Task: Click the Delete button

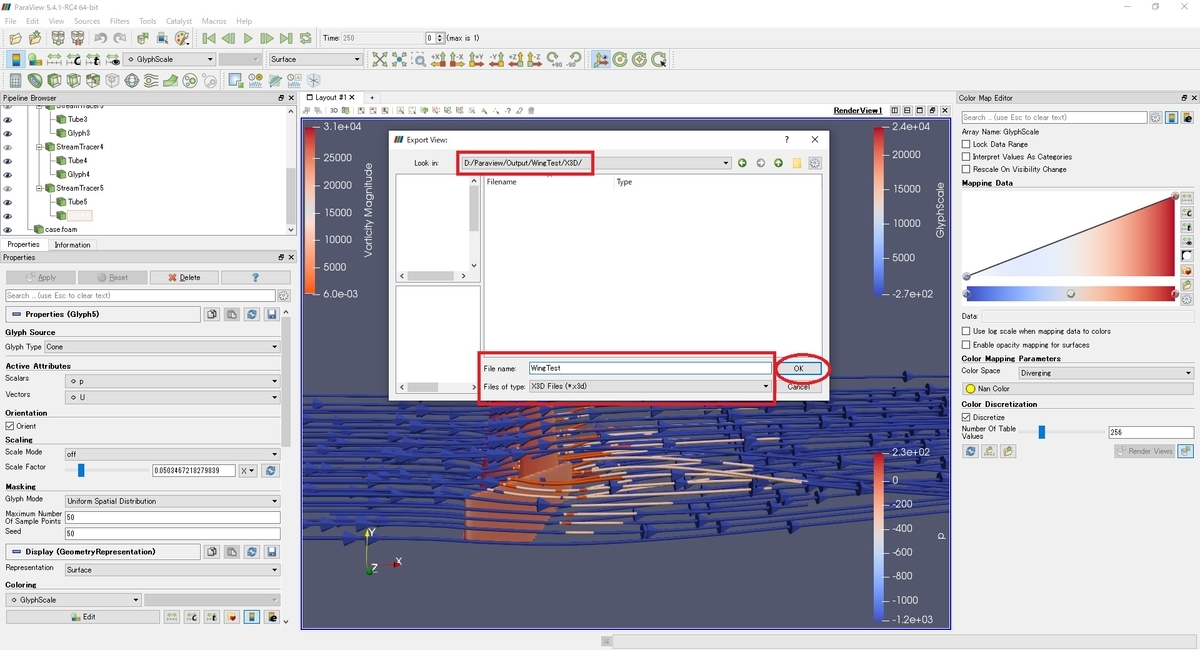Action: click(x=183, y=277)
